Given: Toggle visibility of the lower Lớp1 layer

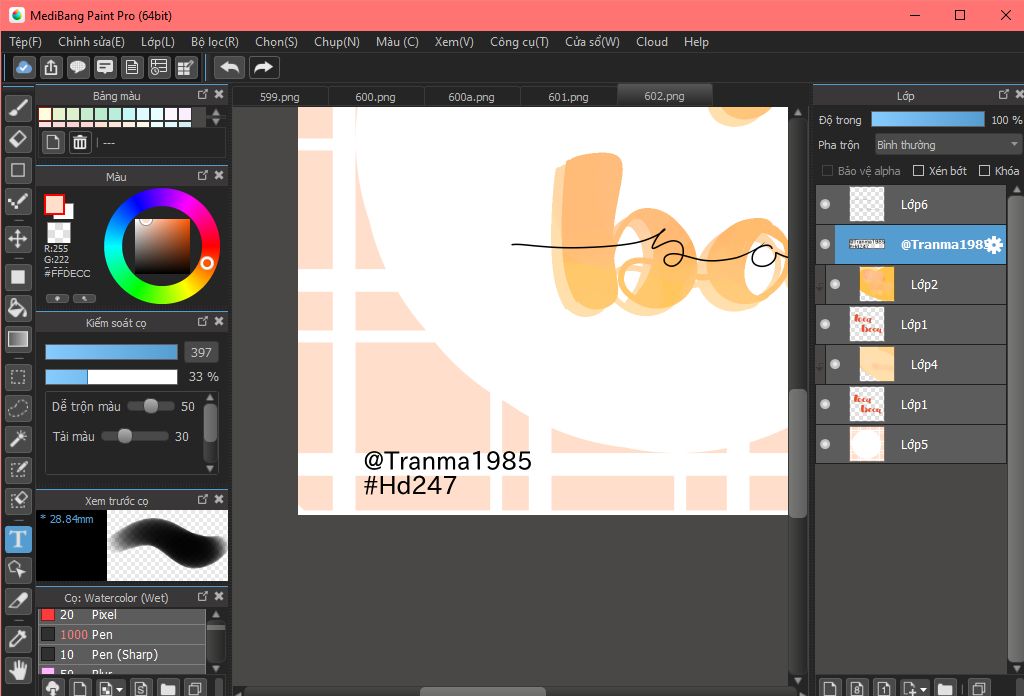Looking at the screenshot, I should point(825,404).
